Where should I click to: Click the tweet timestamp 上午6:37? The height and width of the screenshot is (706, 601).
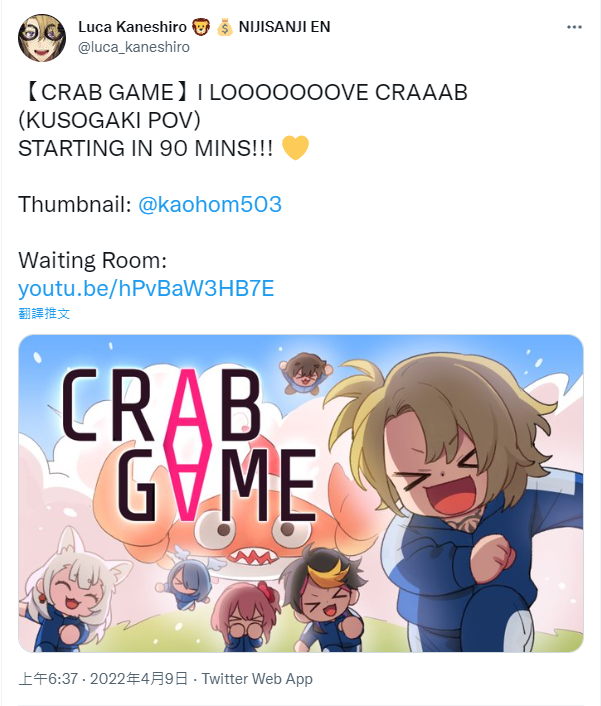click(48, 679)
